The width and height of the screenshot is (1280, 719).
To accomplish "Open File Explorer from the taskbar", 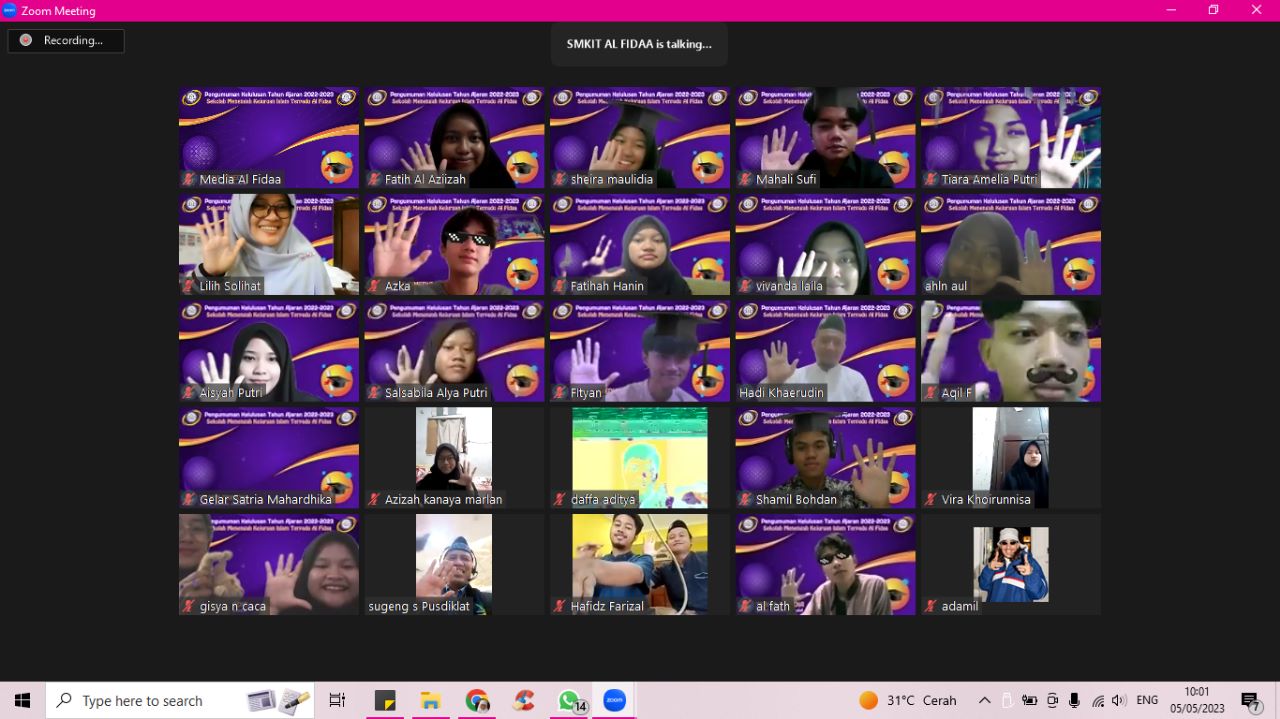I will [x=431, y=700].
